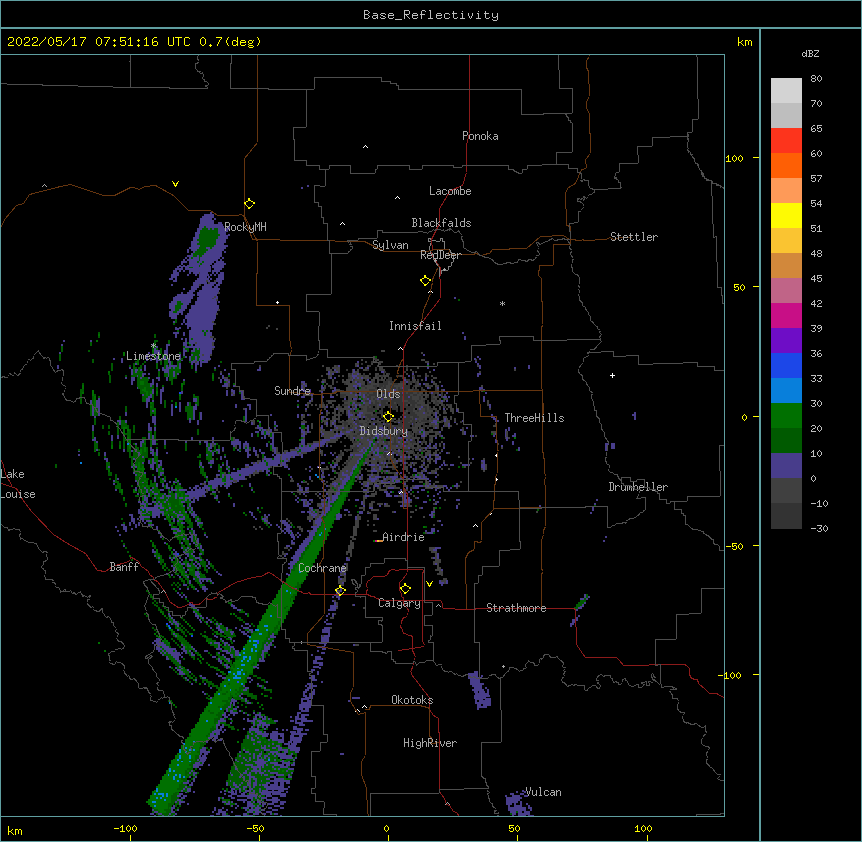The width and height of the screenshot is (862, 842).
Task: Select the Cochrane label
Action: [322, 568]
